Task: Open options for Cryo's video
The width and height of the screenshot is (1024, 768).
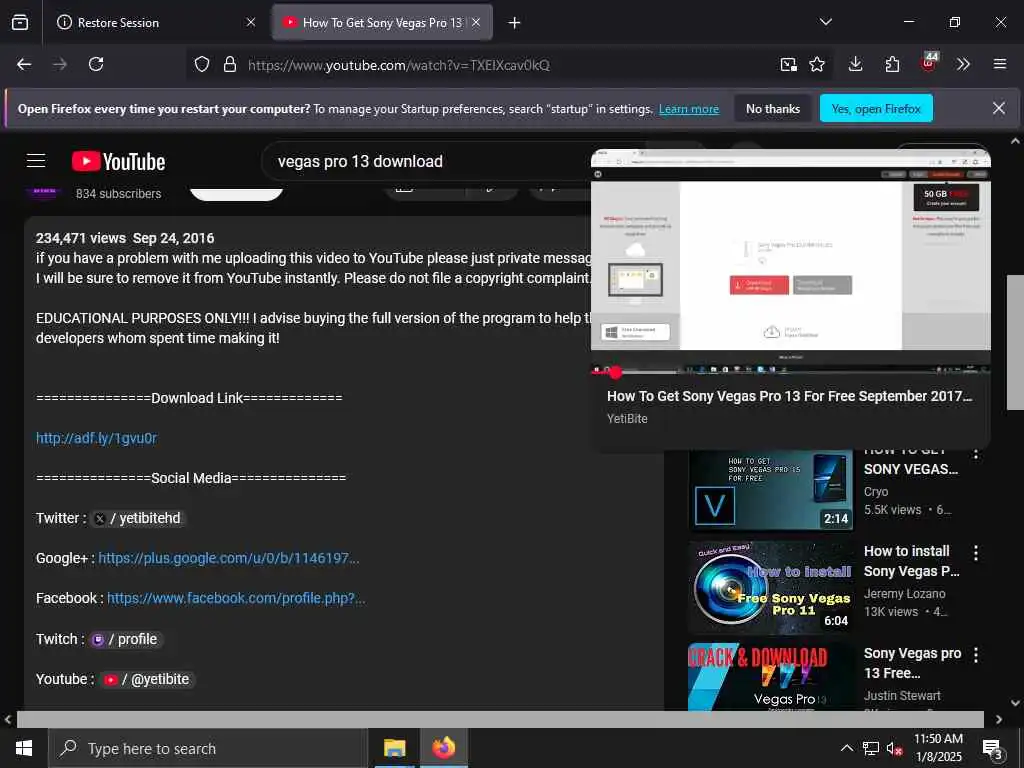Action: [976, 453]
